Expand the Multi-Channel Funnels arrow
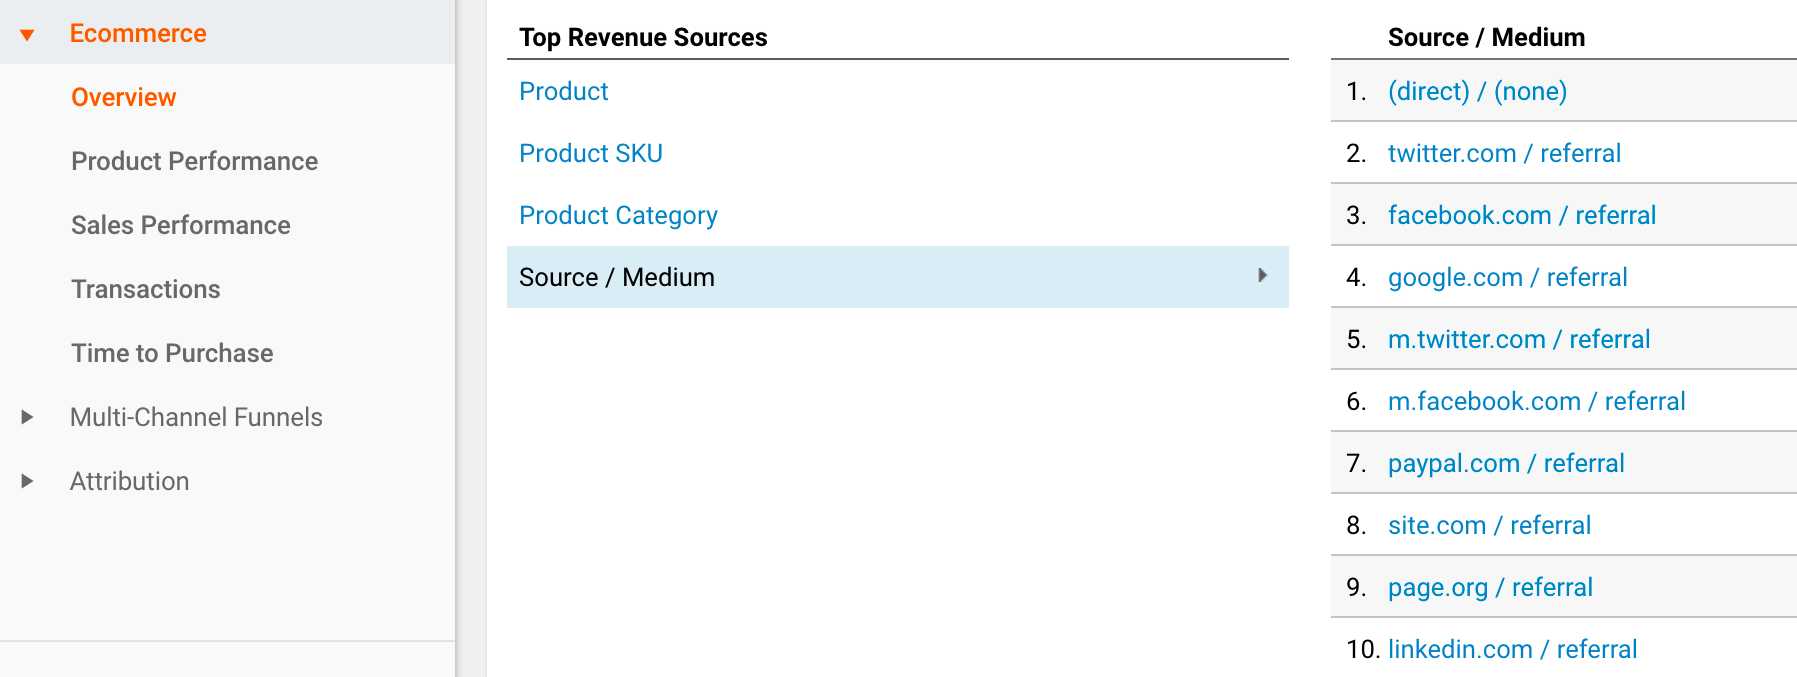Viewport: 1797px width, 677px height. point(27,417)
